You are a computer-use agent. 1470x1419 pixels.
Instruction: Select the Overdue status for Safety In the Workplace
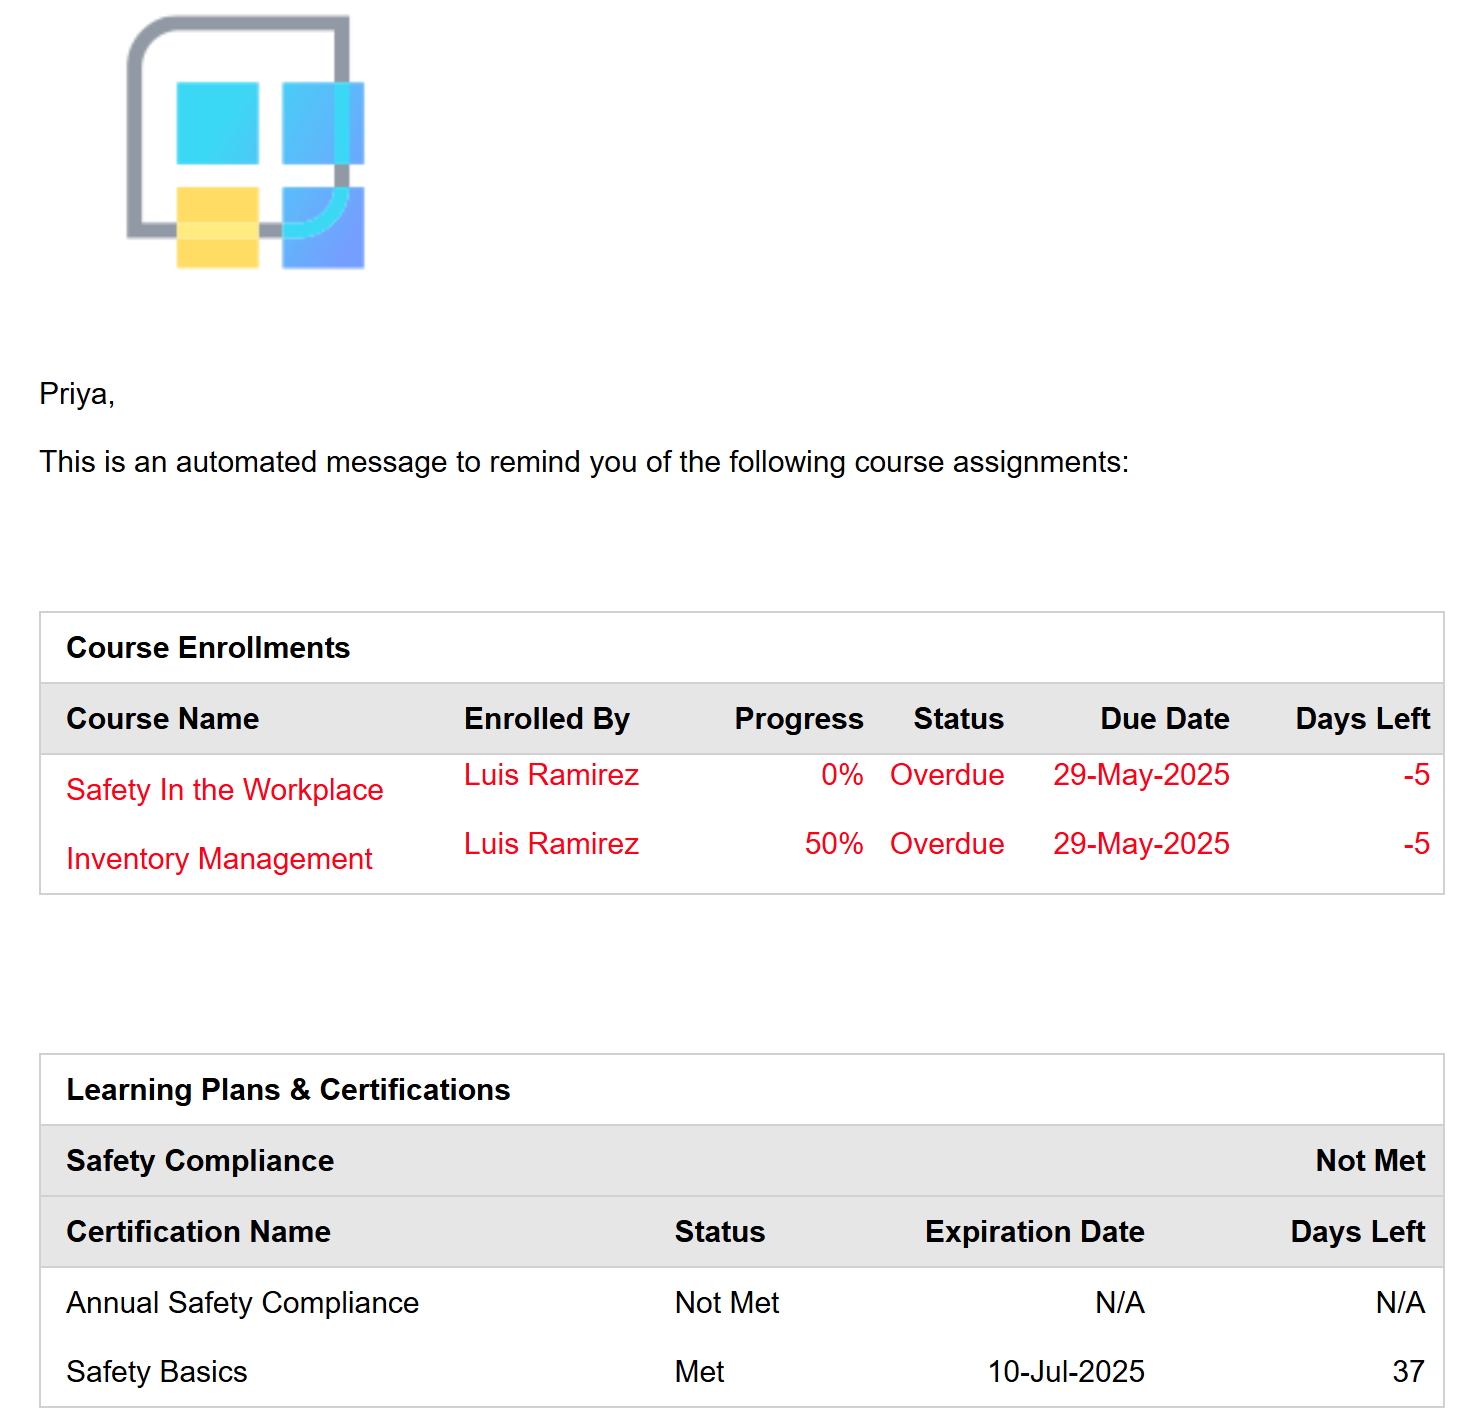tap(946, 775)
